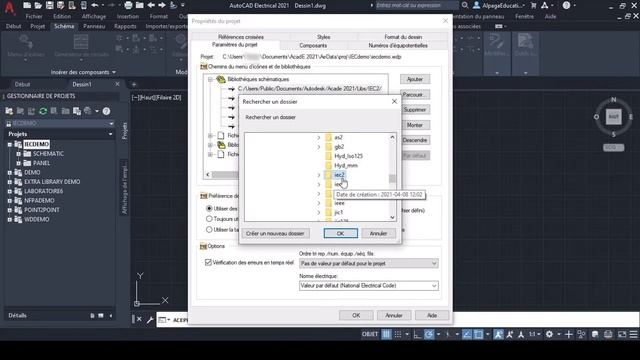Image resolution: width=640 pixels, height=360 pixels.
Task: Click the Next drawing right arrow icon
Action: pos(162,5)
